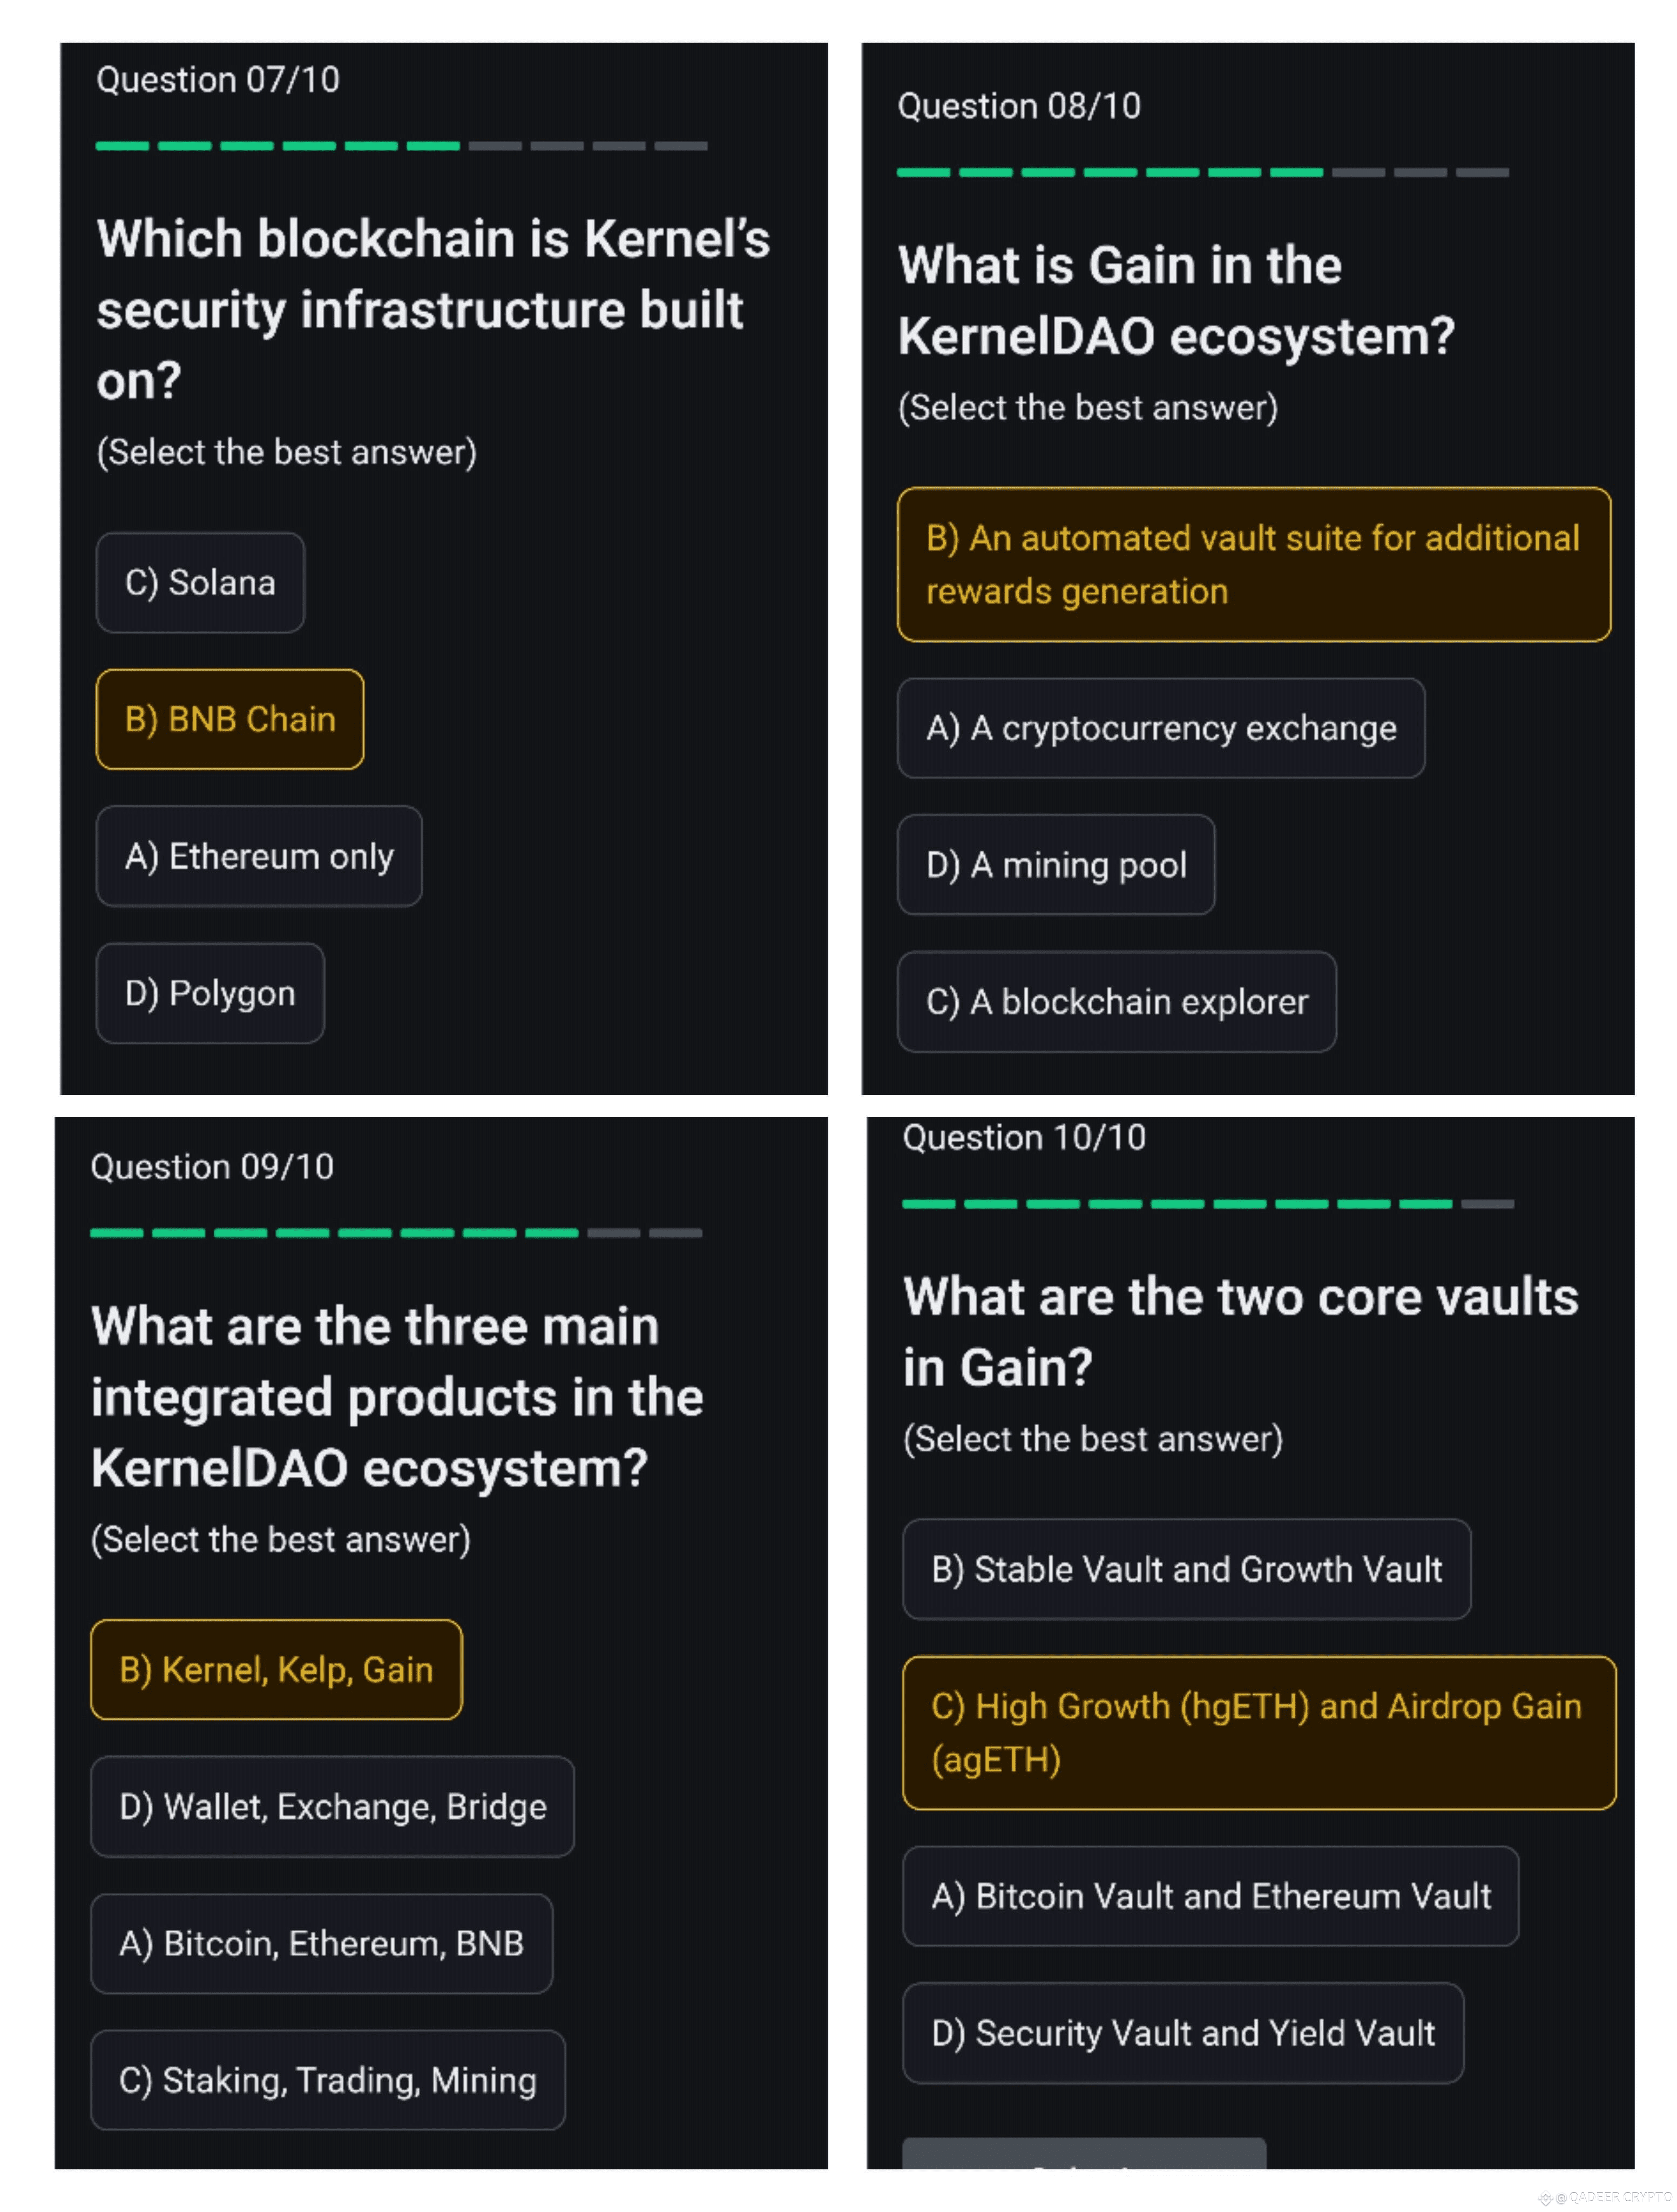Choose D) Security Vault and Yield Vault
Image resolution: width=1677 pixels, height=2212 pixels.
pos(1183,2033)
